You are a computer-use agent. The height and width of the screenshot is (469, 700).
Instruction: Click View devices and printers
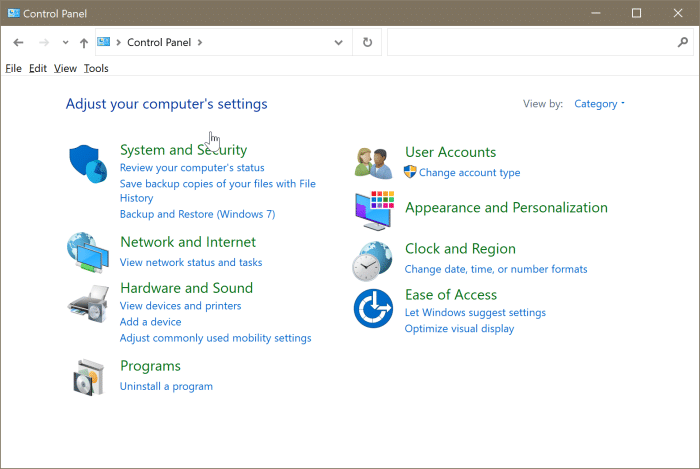click(x=180, y=306)
